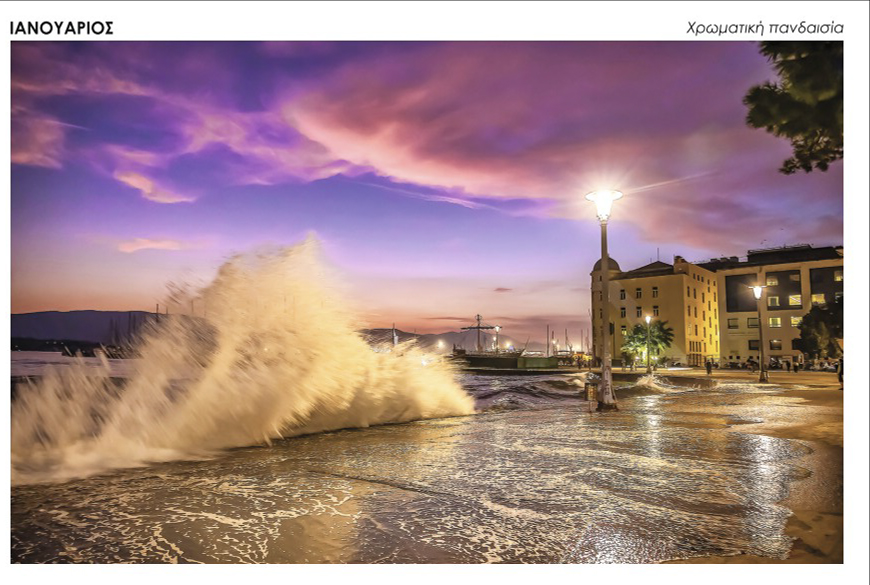
Task: Click the ΙΑΝΟΥΑΡΙΟΣ month heading
Action: coord(61,28)
